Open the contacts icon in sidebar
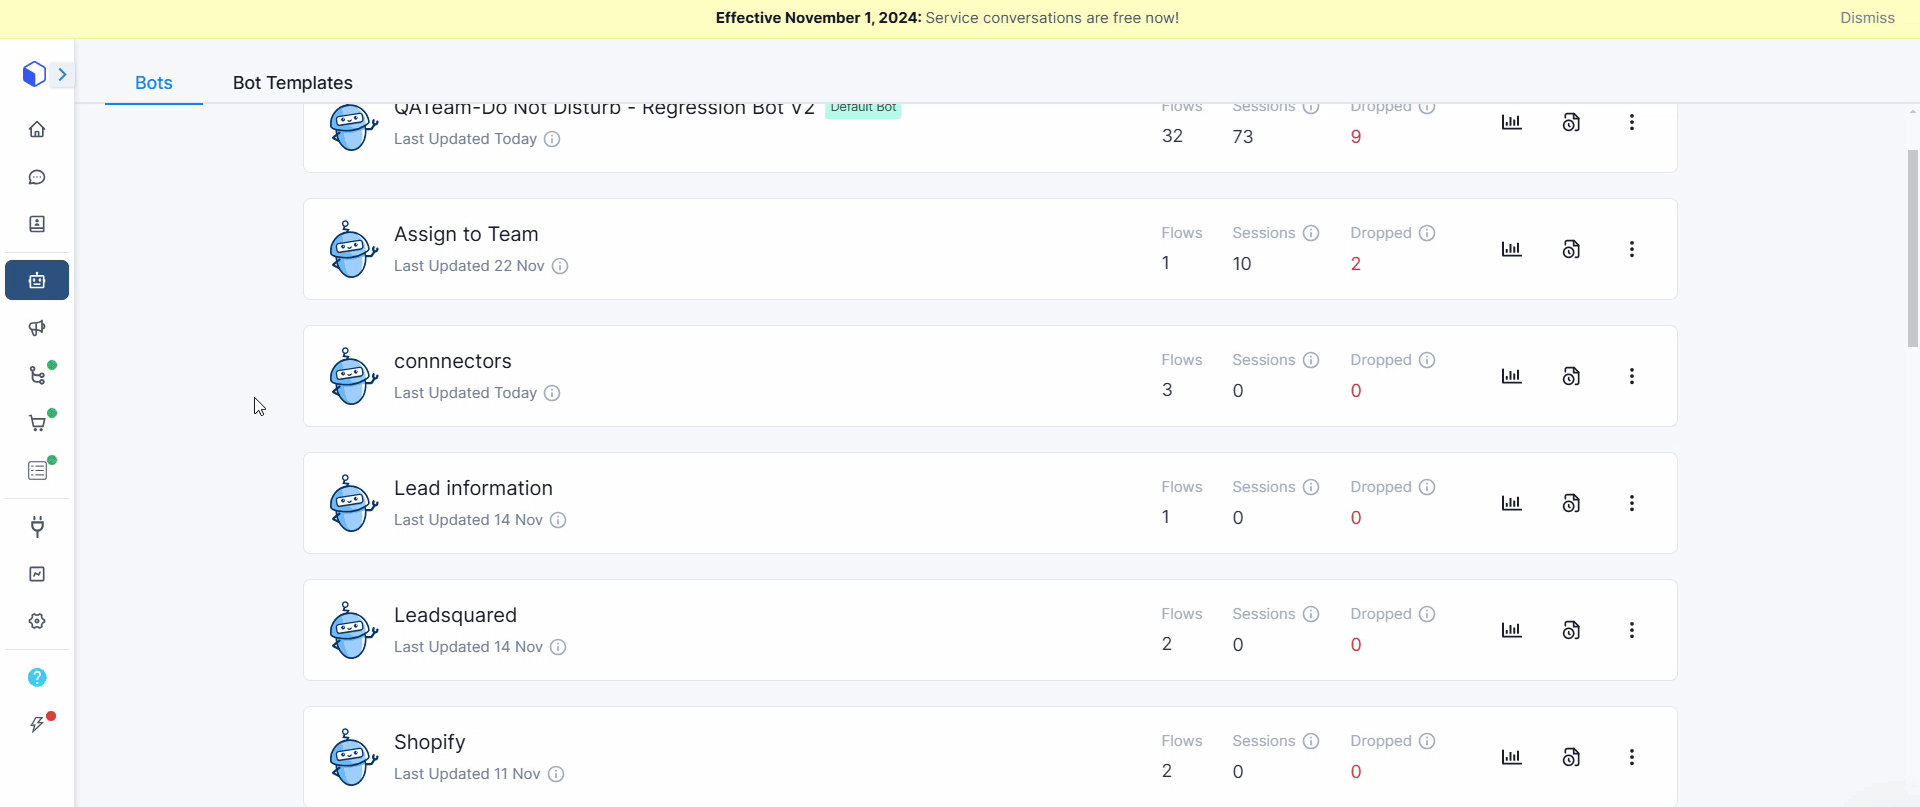1920x807 pixels. point(37,224)
